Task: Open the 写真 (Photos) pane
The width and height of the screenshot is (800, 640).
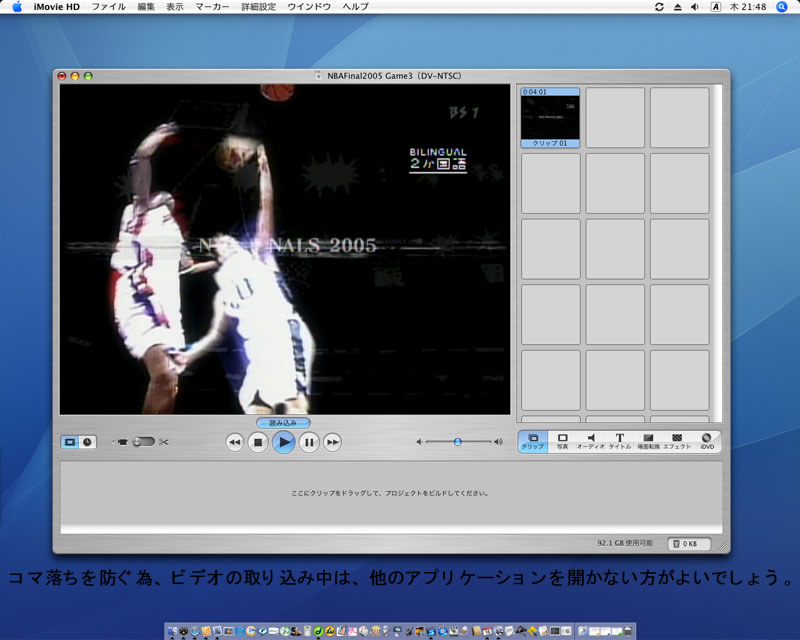Action: (x=562, y=441)
